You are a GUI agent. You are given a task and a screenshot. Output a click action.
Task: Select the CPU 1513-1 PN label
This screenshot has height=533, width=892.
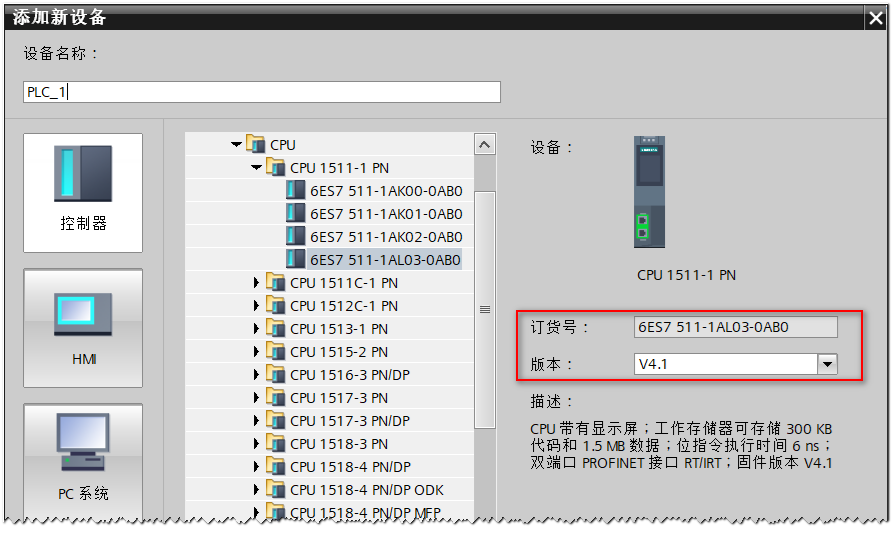click(x=339, y=329)
